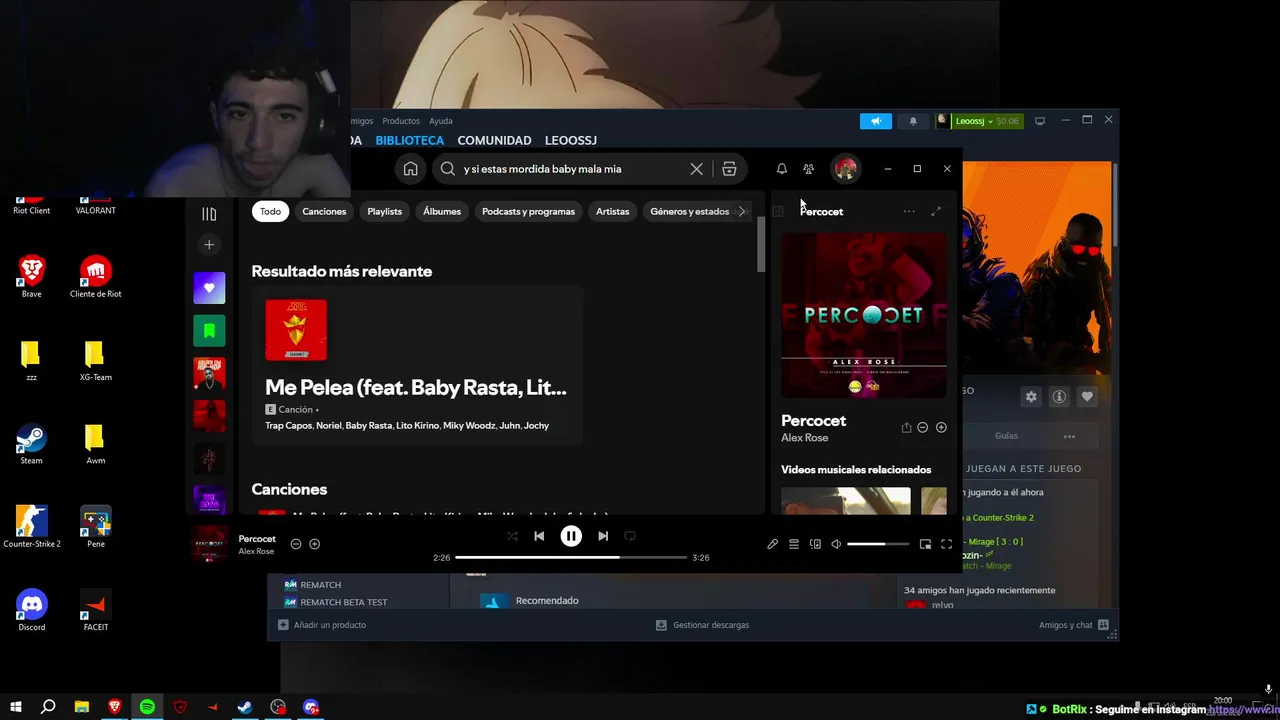Add Percocet to library in player bar
The width and height of the screenshot is (1280, 720).
pos(314,544)
